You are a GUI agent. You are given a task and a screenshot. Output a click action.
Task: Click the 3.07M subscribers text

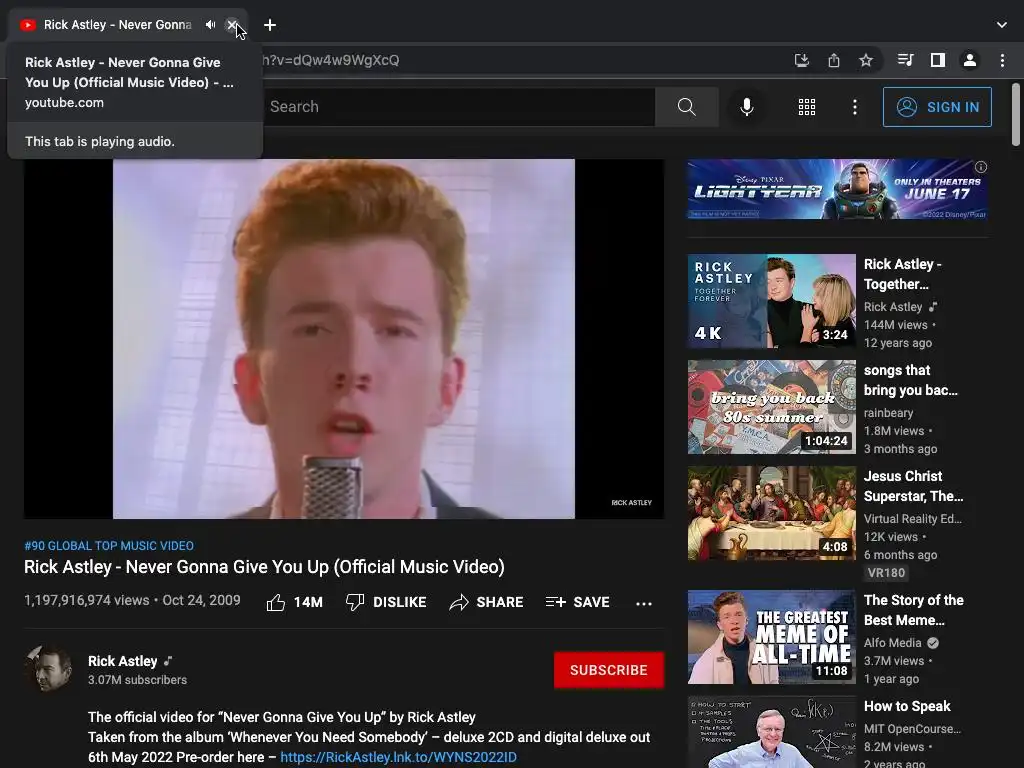137,680
